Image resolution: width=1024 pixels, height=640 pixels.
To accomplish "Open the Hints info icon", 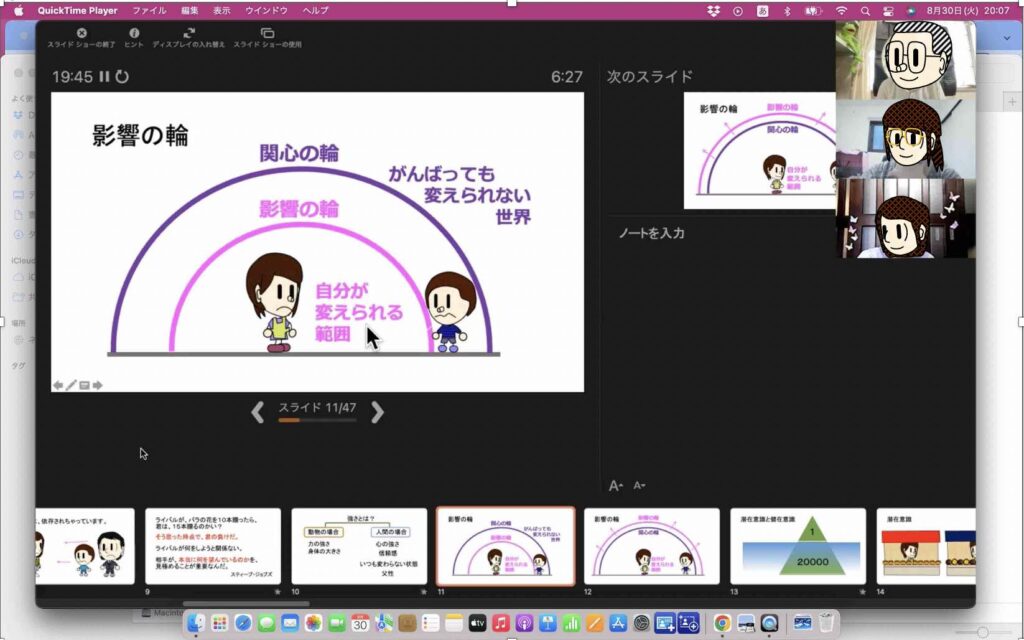I will pos(134,33).
